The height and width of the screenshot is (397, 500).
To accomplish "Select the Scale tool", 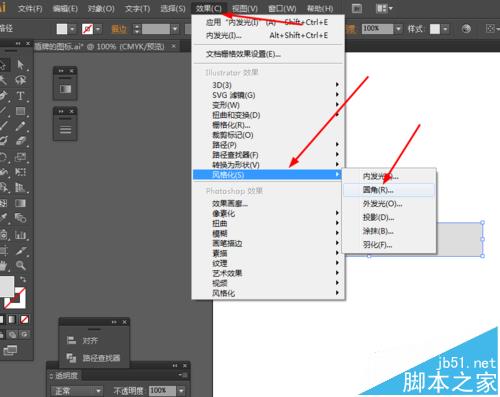I will (x=21, y=157).
